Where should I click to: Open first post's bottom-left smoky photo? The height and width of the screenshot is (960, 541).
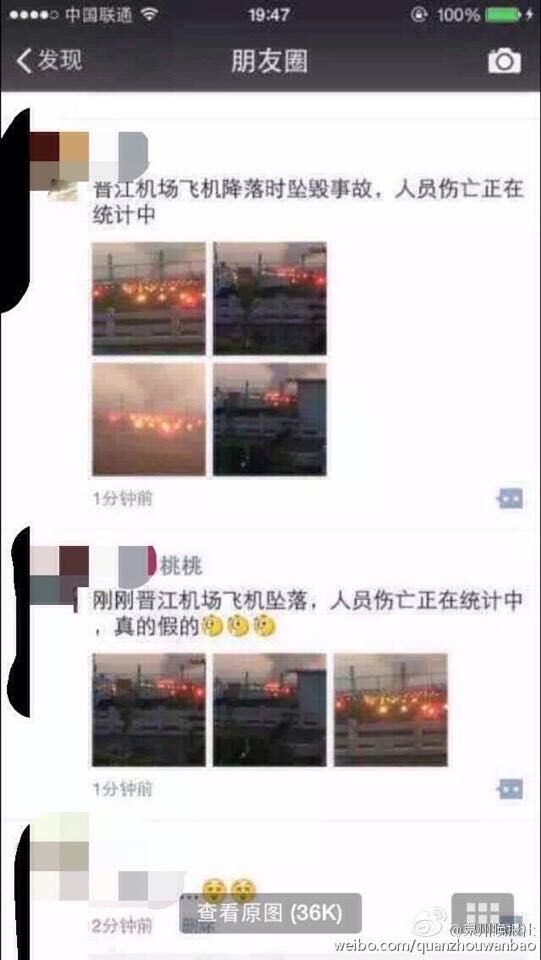pos(149,419)
